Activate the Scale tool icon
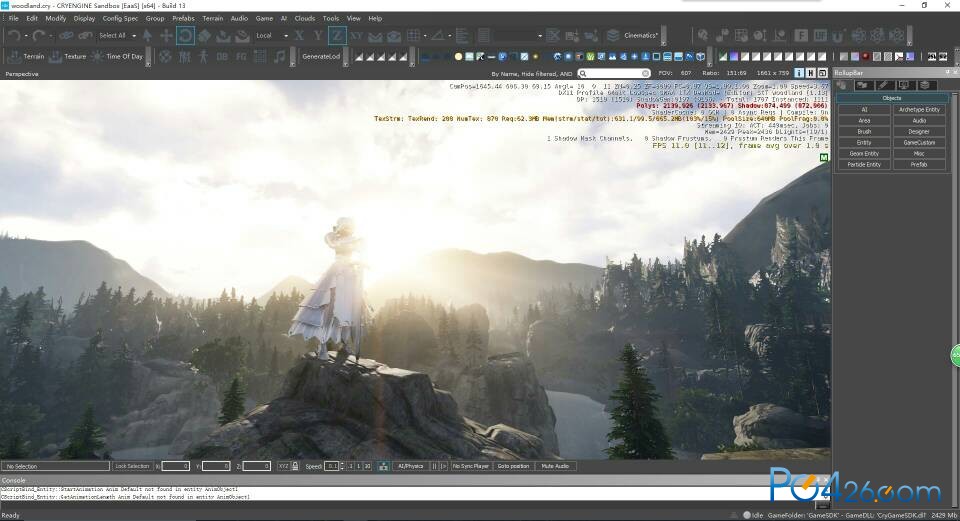960x521 pixels. pos(204,36)
